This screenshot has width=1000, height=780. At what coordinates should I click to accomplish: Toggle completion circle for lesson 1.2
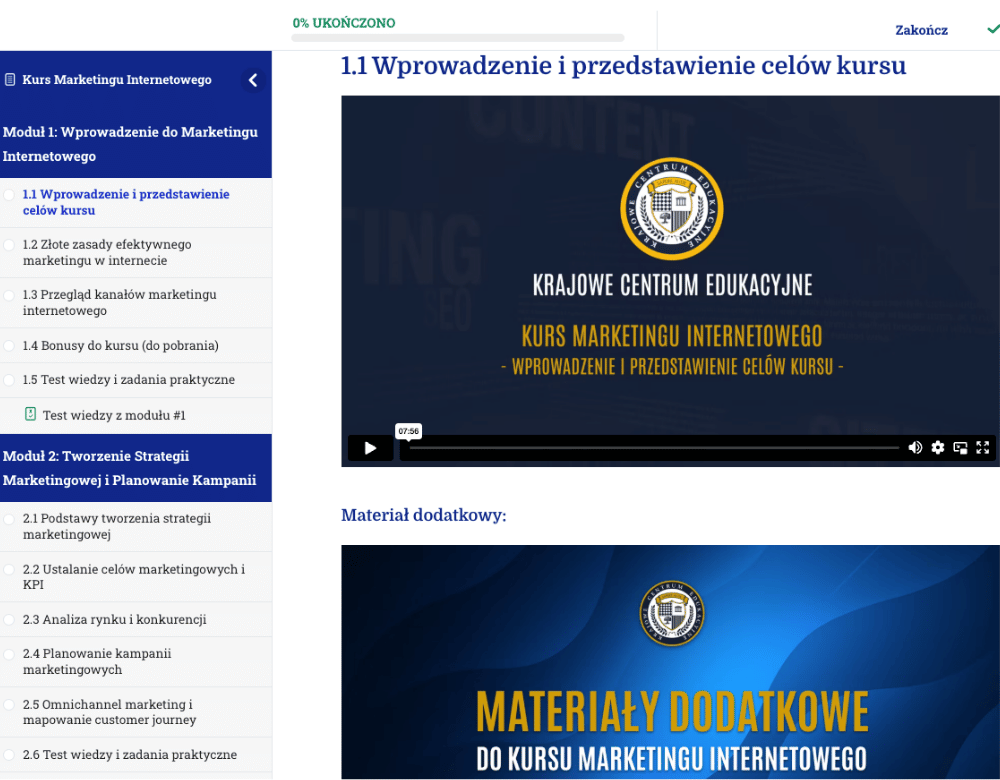pos(9,245)
